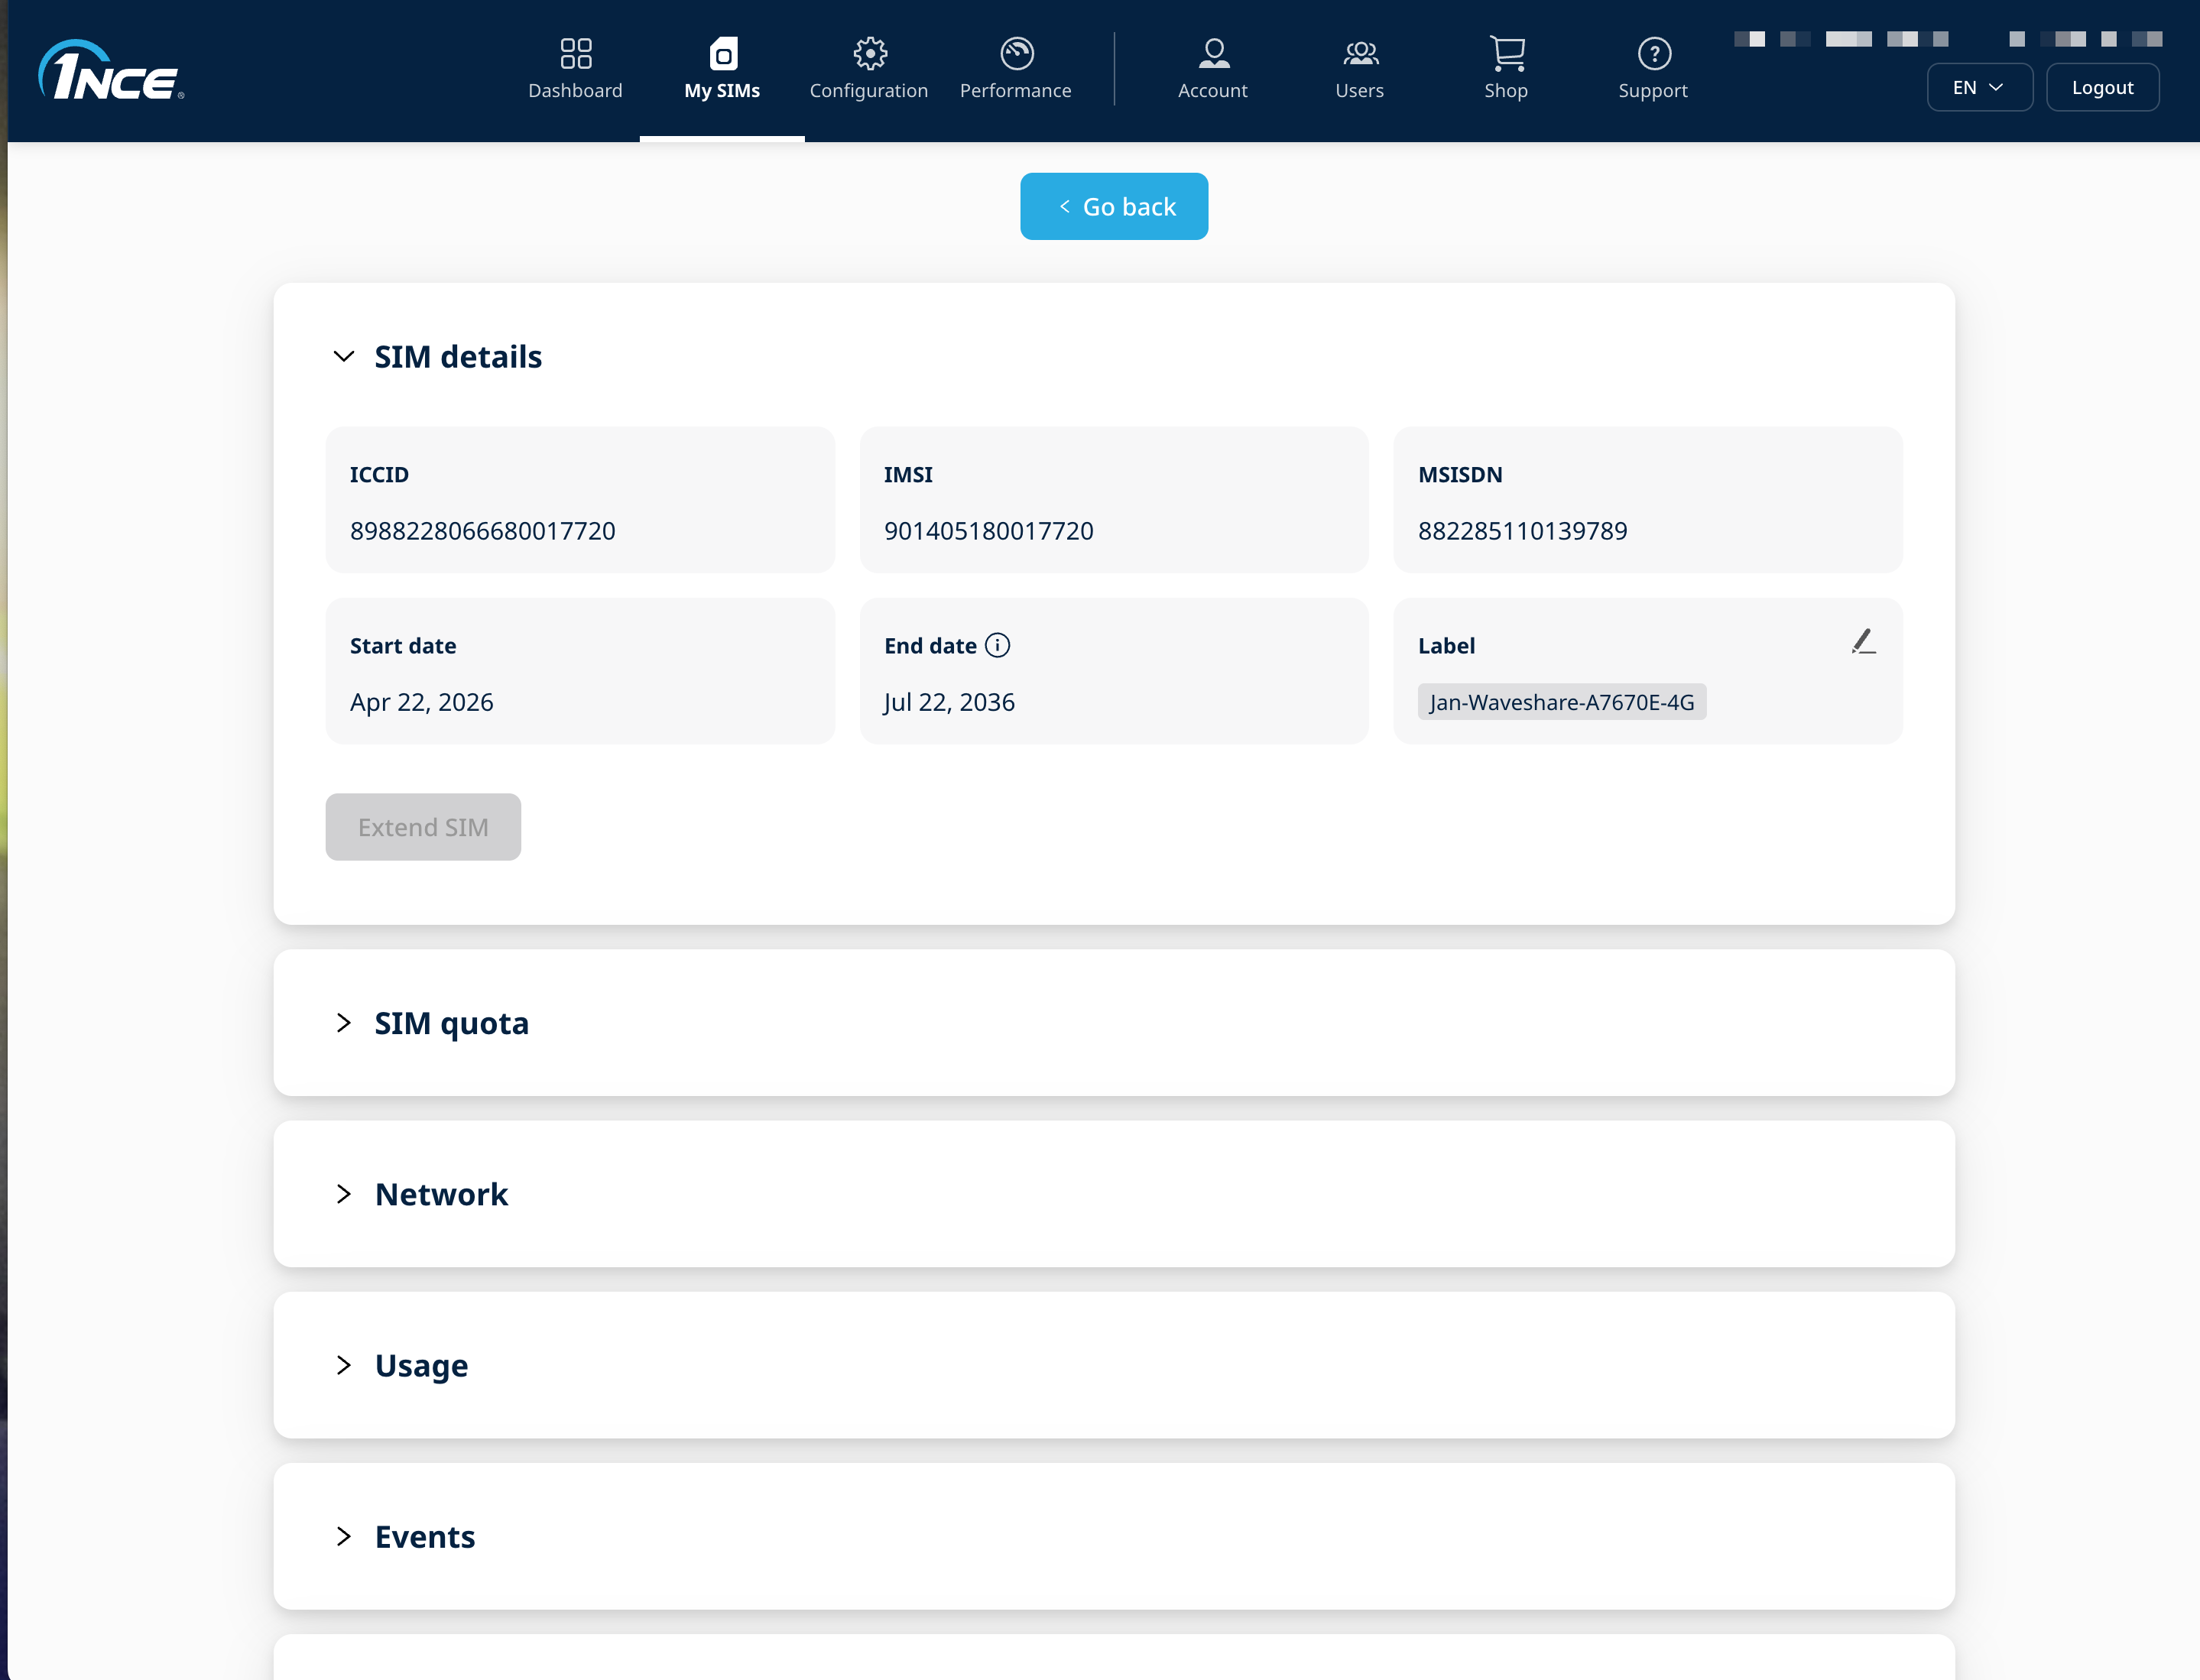
Task: Click the SIM quota heading
Action: [x=452, y=1023]
